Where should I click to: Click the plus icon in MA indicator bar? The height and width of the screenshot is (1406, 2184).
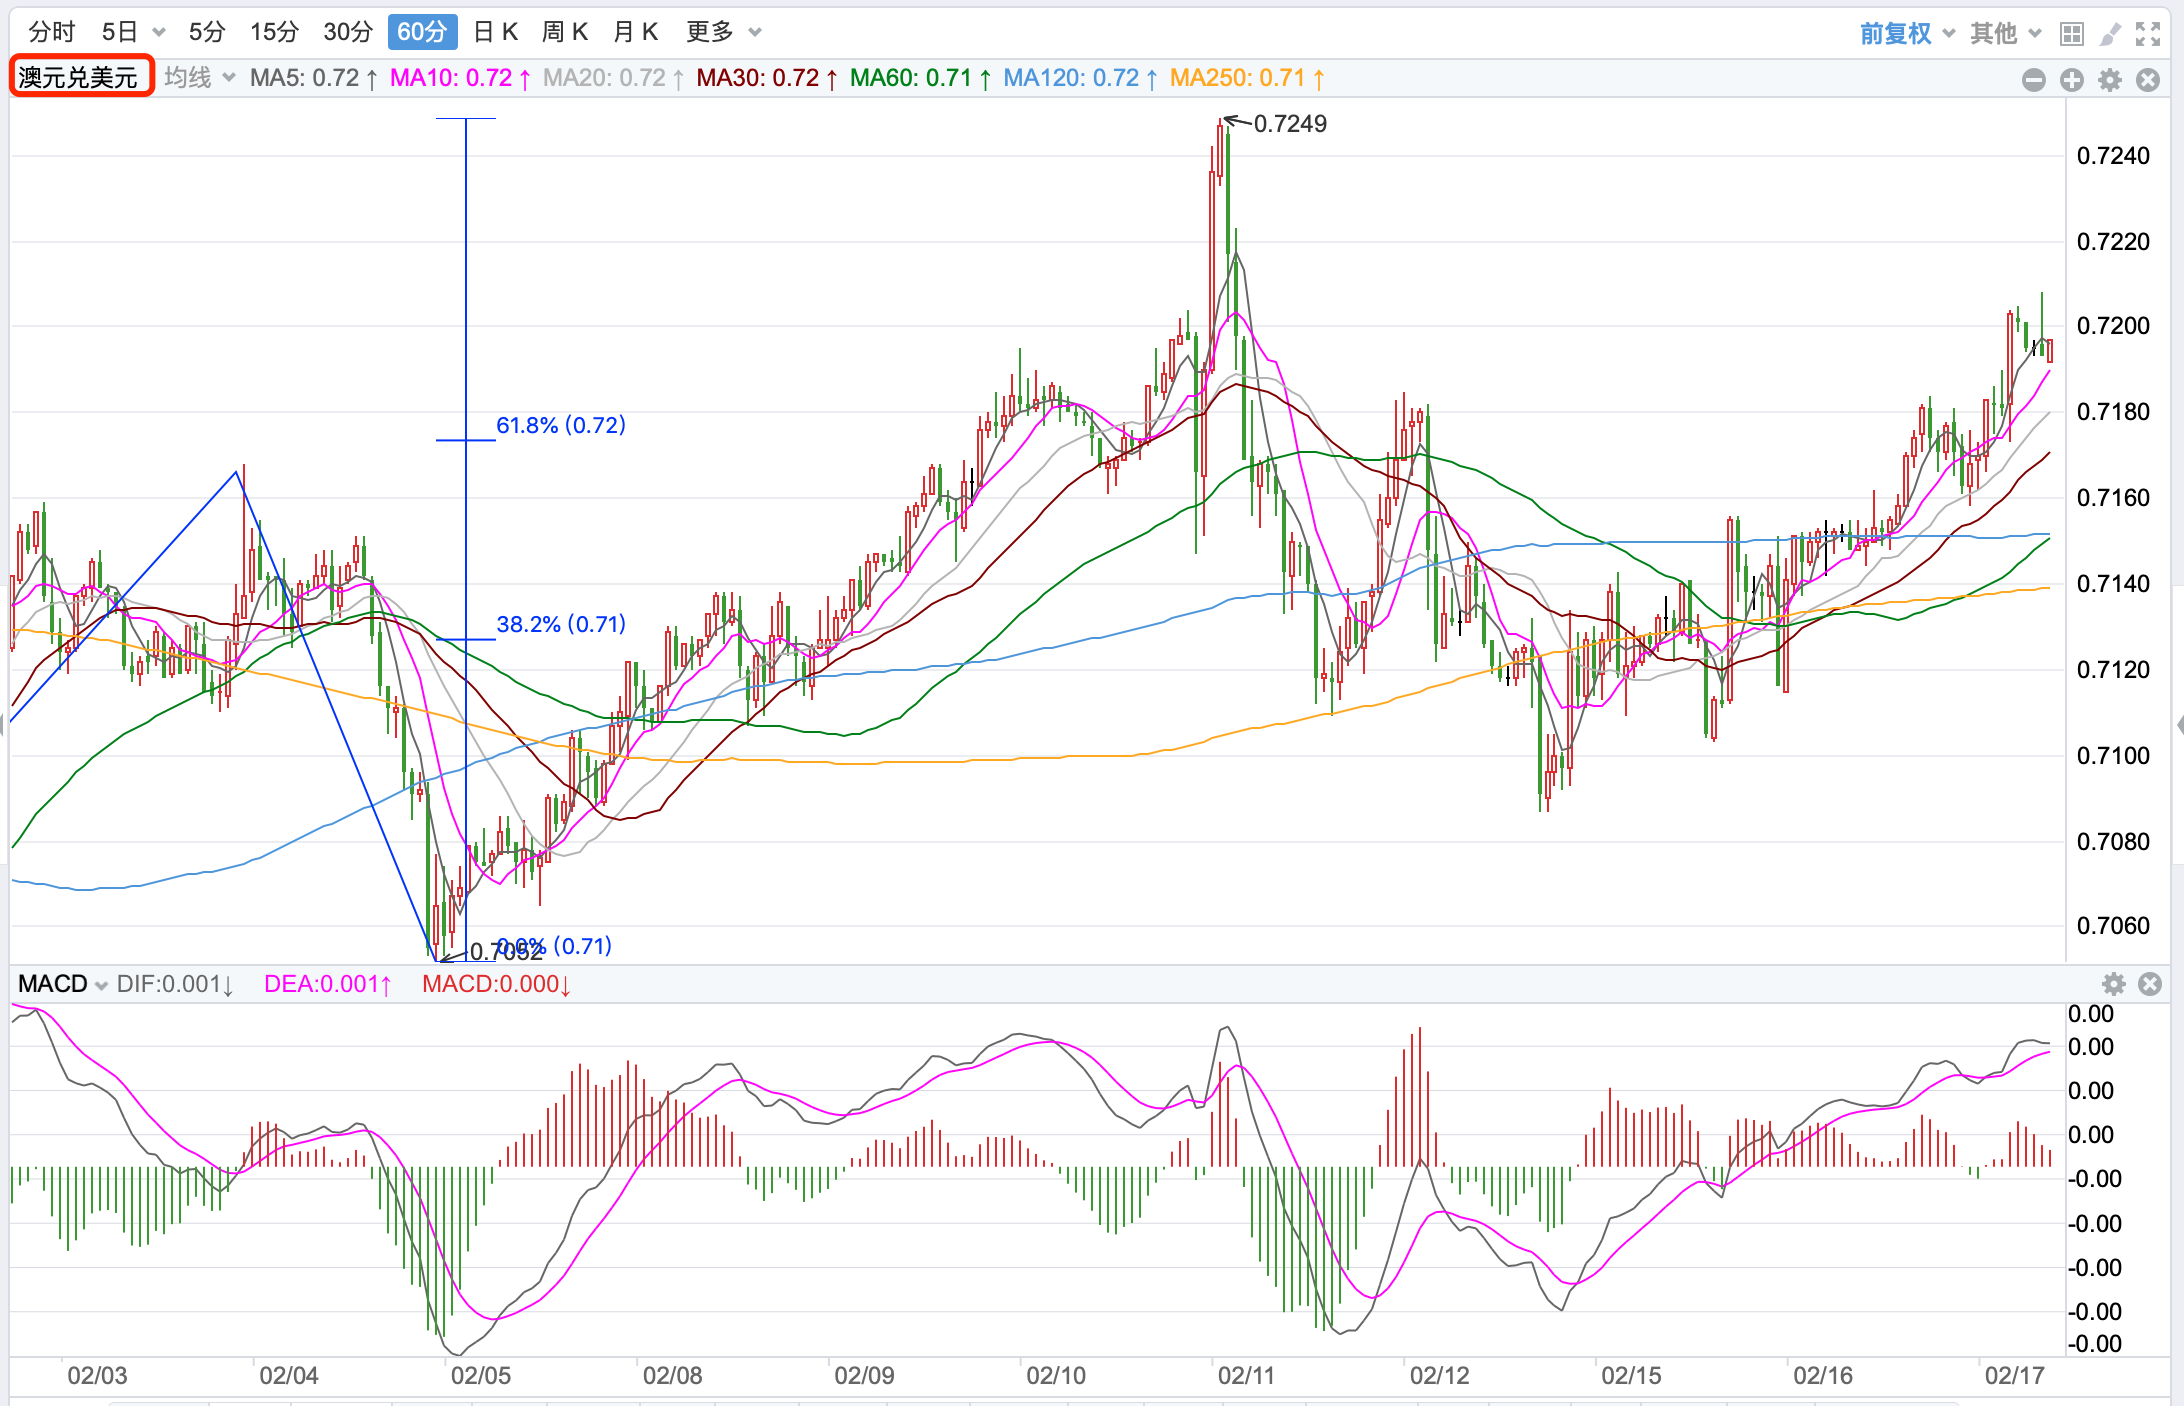pos(2072,80)
